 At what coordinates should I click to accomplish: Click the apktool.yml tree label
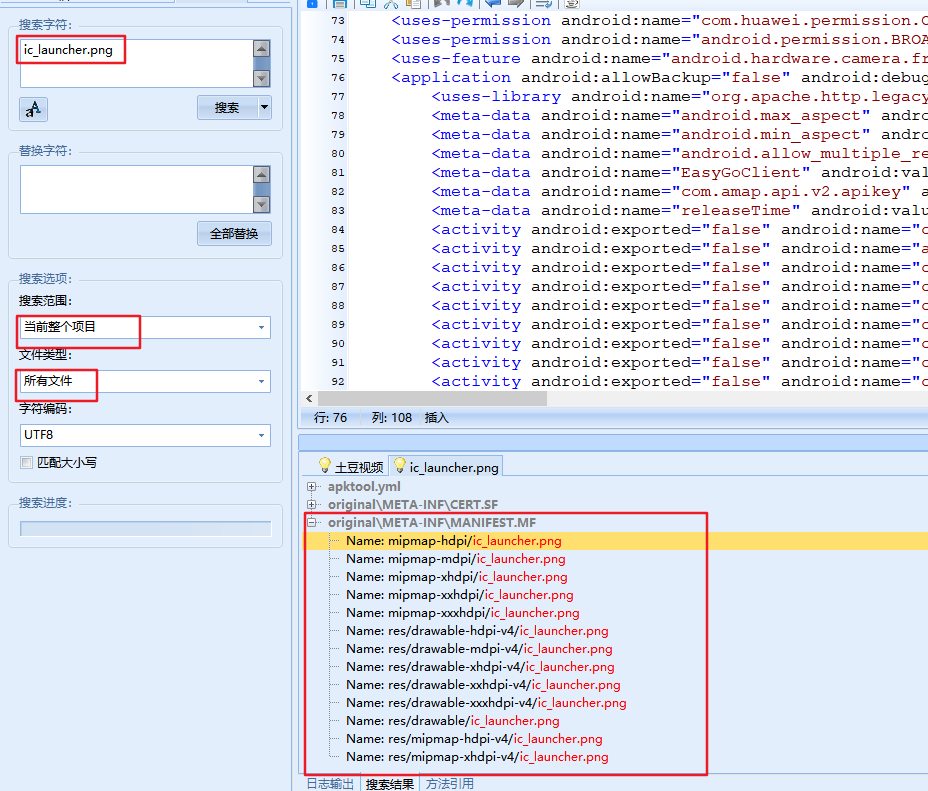(x=364, y=486)
